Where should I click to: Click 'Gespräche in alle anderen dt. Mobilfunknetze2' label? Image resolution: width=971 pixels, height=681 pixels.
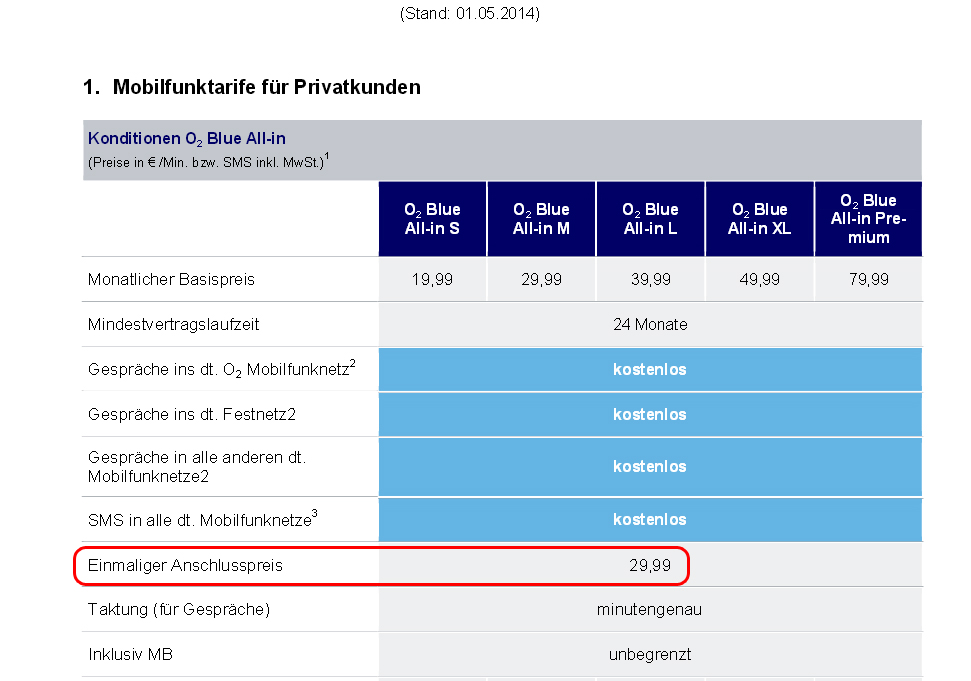(197, 467)
